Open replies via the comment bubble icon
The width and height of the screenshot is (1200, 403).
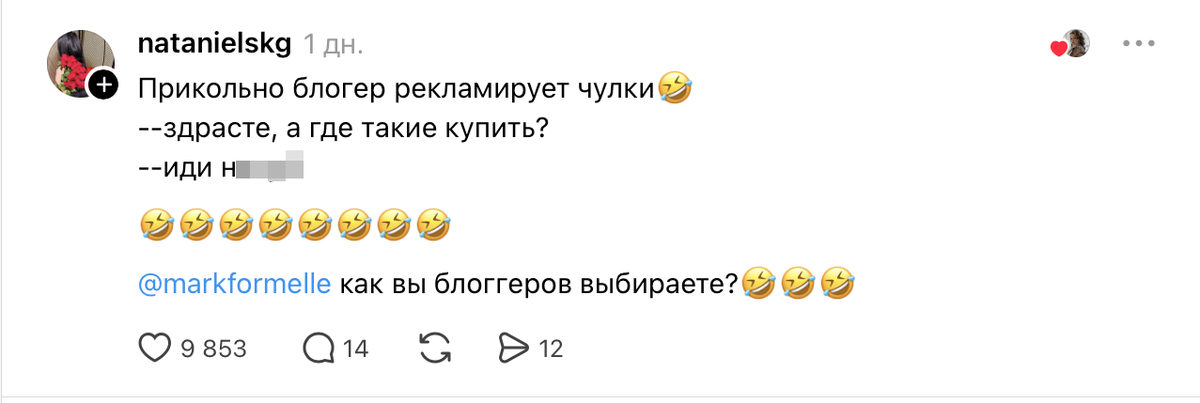click(318, 348)
